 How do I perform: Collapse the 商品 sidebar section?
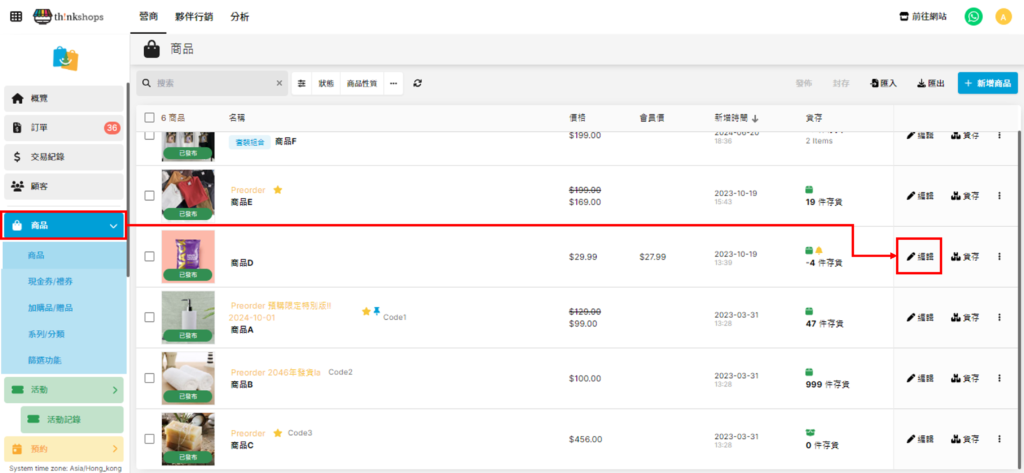pyautogui.click(x=113, y=226)
